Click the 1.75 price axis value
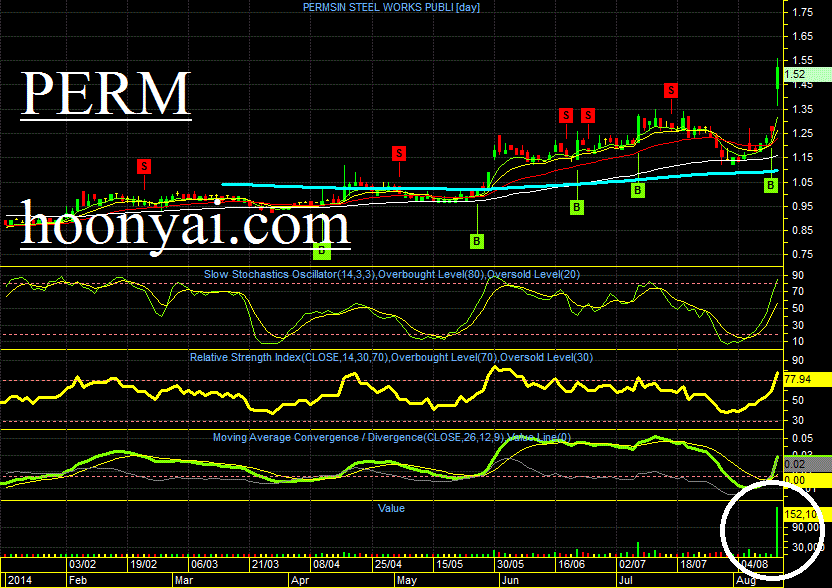The width and height of the screenshot is (832, 588). coord(802,12)
